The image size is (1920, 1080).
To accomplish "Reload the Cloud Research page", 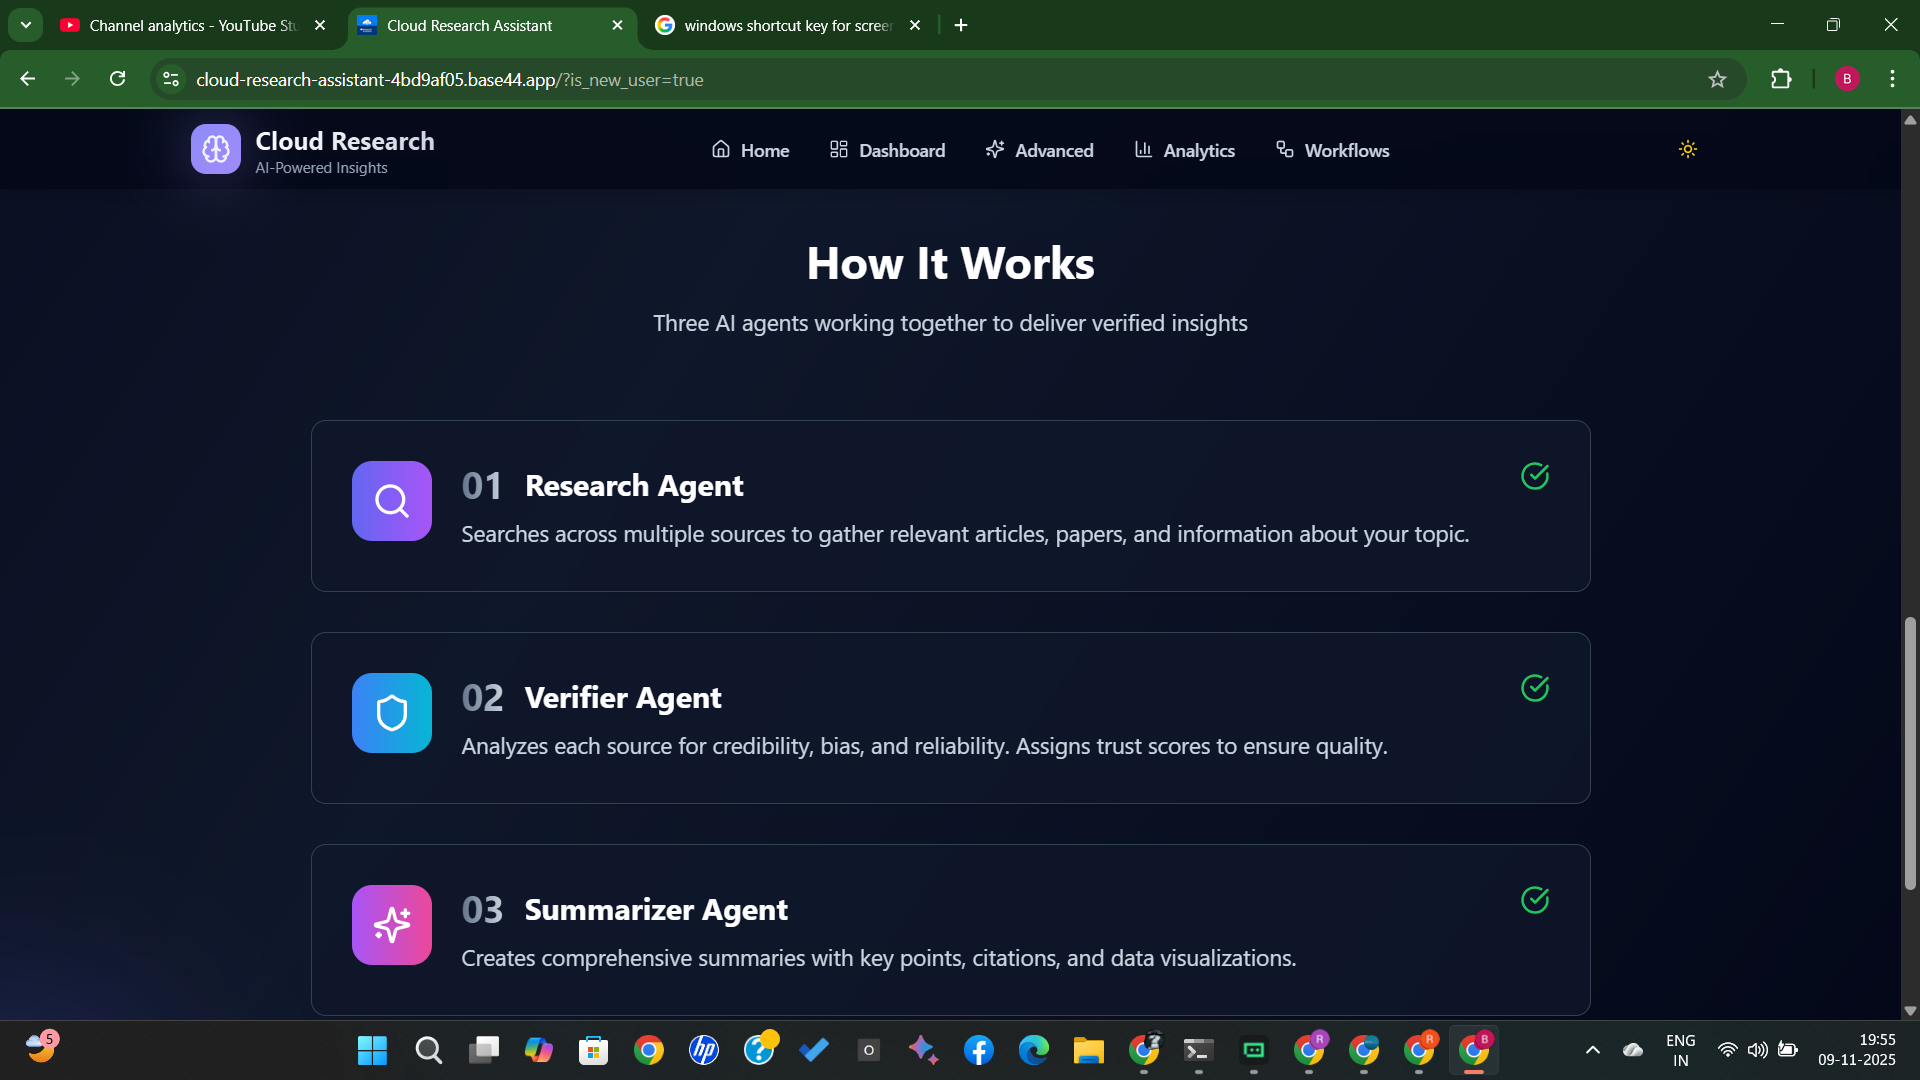I will (x=118, y=80).
